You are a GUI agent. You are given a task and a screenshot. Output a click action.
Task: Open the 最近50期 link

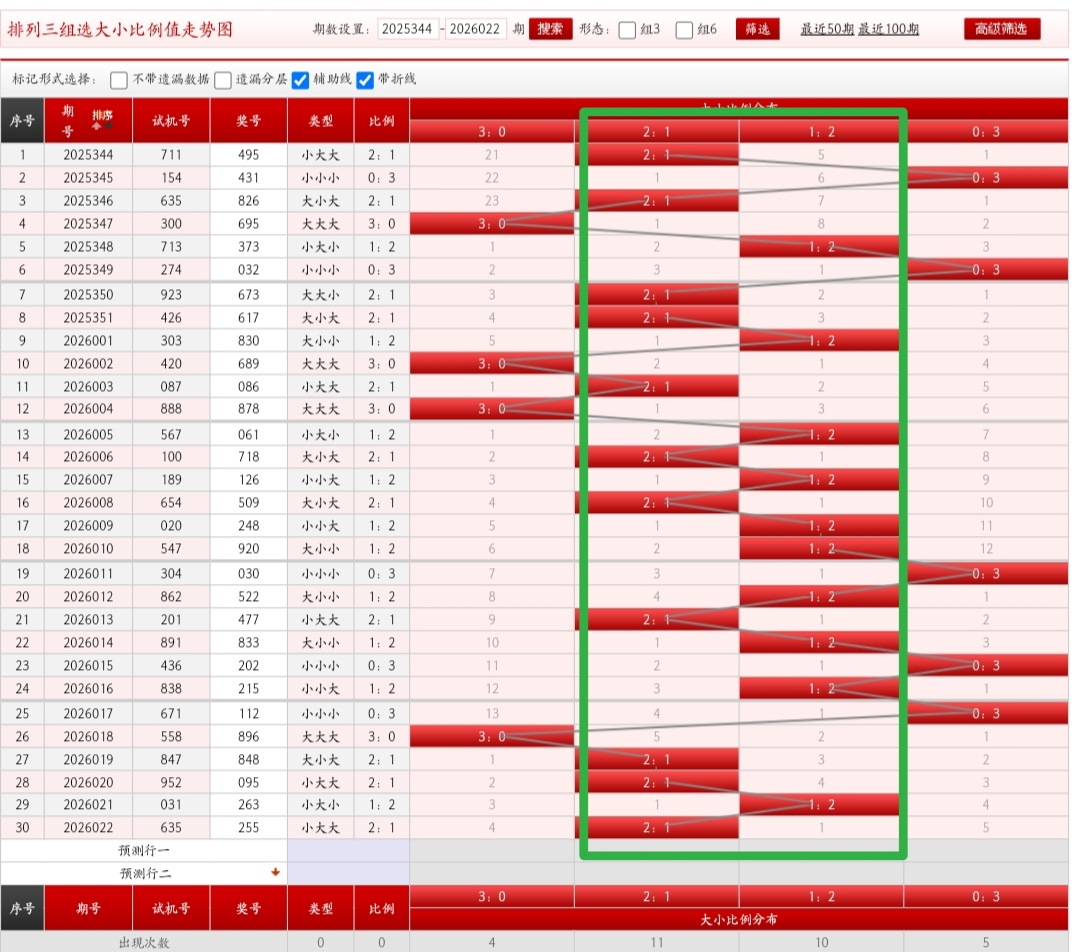[x=827, y=29]
